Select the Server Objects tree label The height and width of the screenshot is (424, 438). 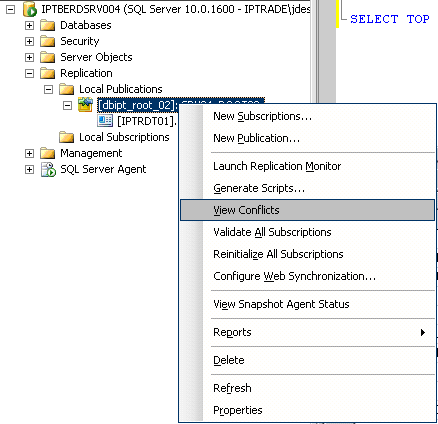(96, 57)
